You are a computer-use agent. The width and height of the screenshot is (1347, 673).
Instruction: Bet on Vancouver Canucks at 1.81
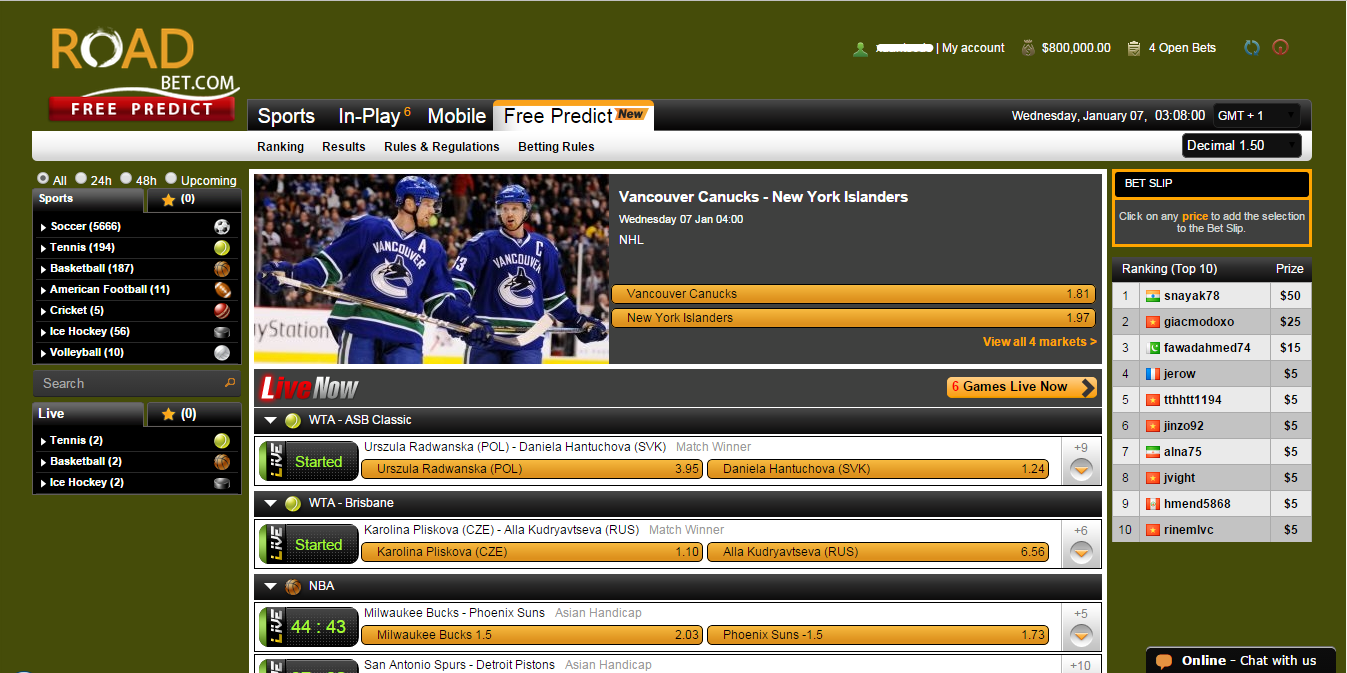click(x=853, y=294)
